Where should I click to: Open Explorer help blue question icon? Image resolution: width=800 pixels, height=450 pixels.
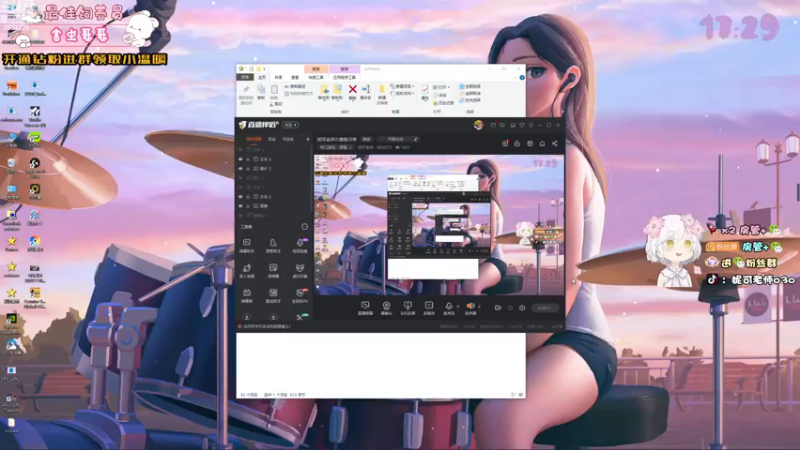point(521,78)
